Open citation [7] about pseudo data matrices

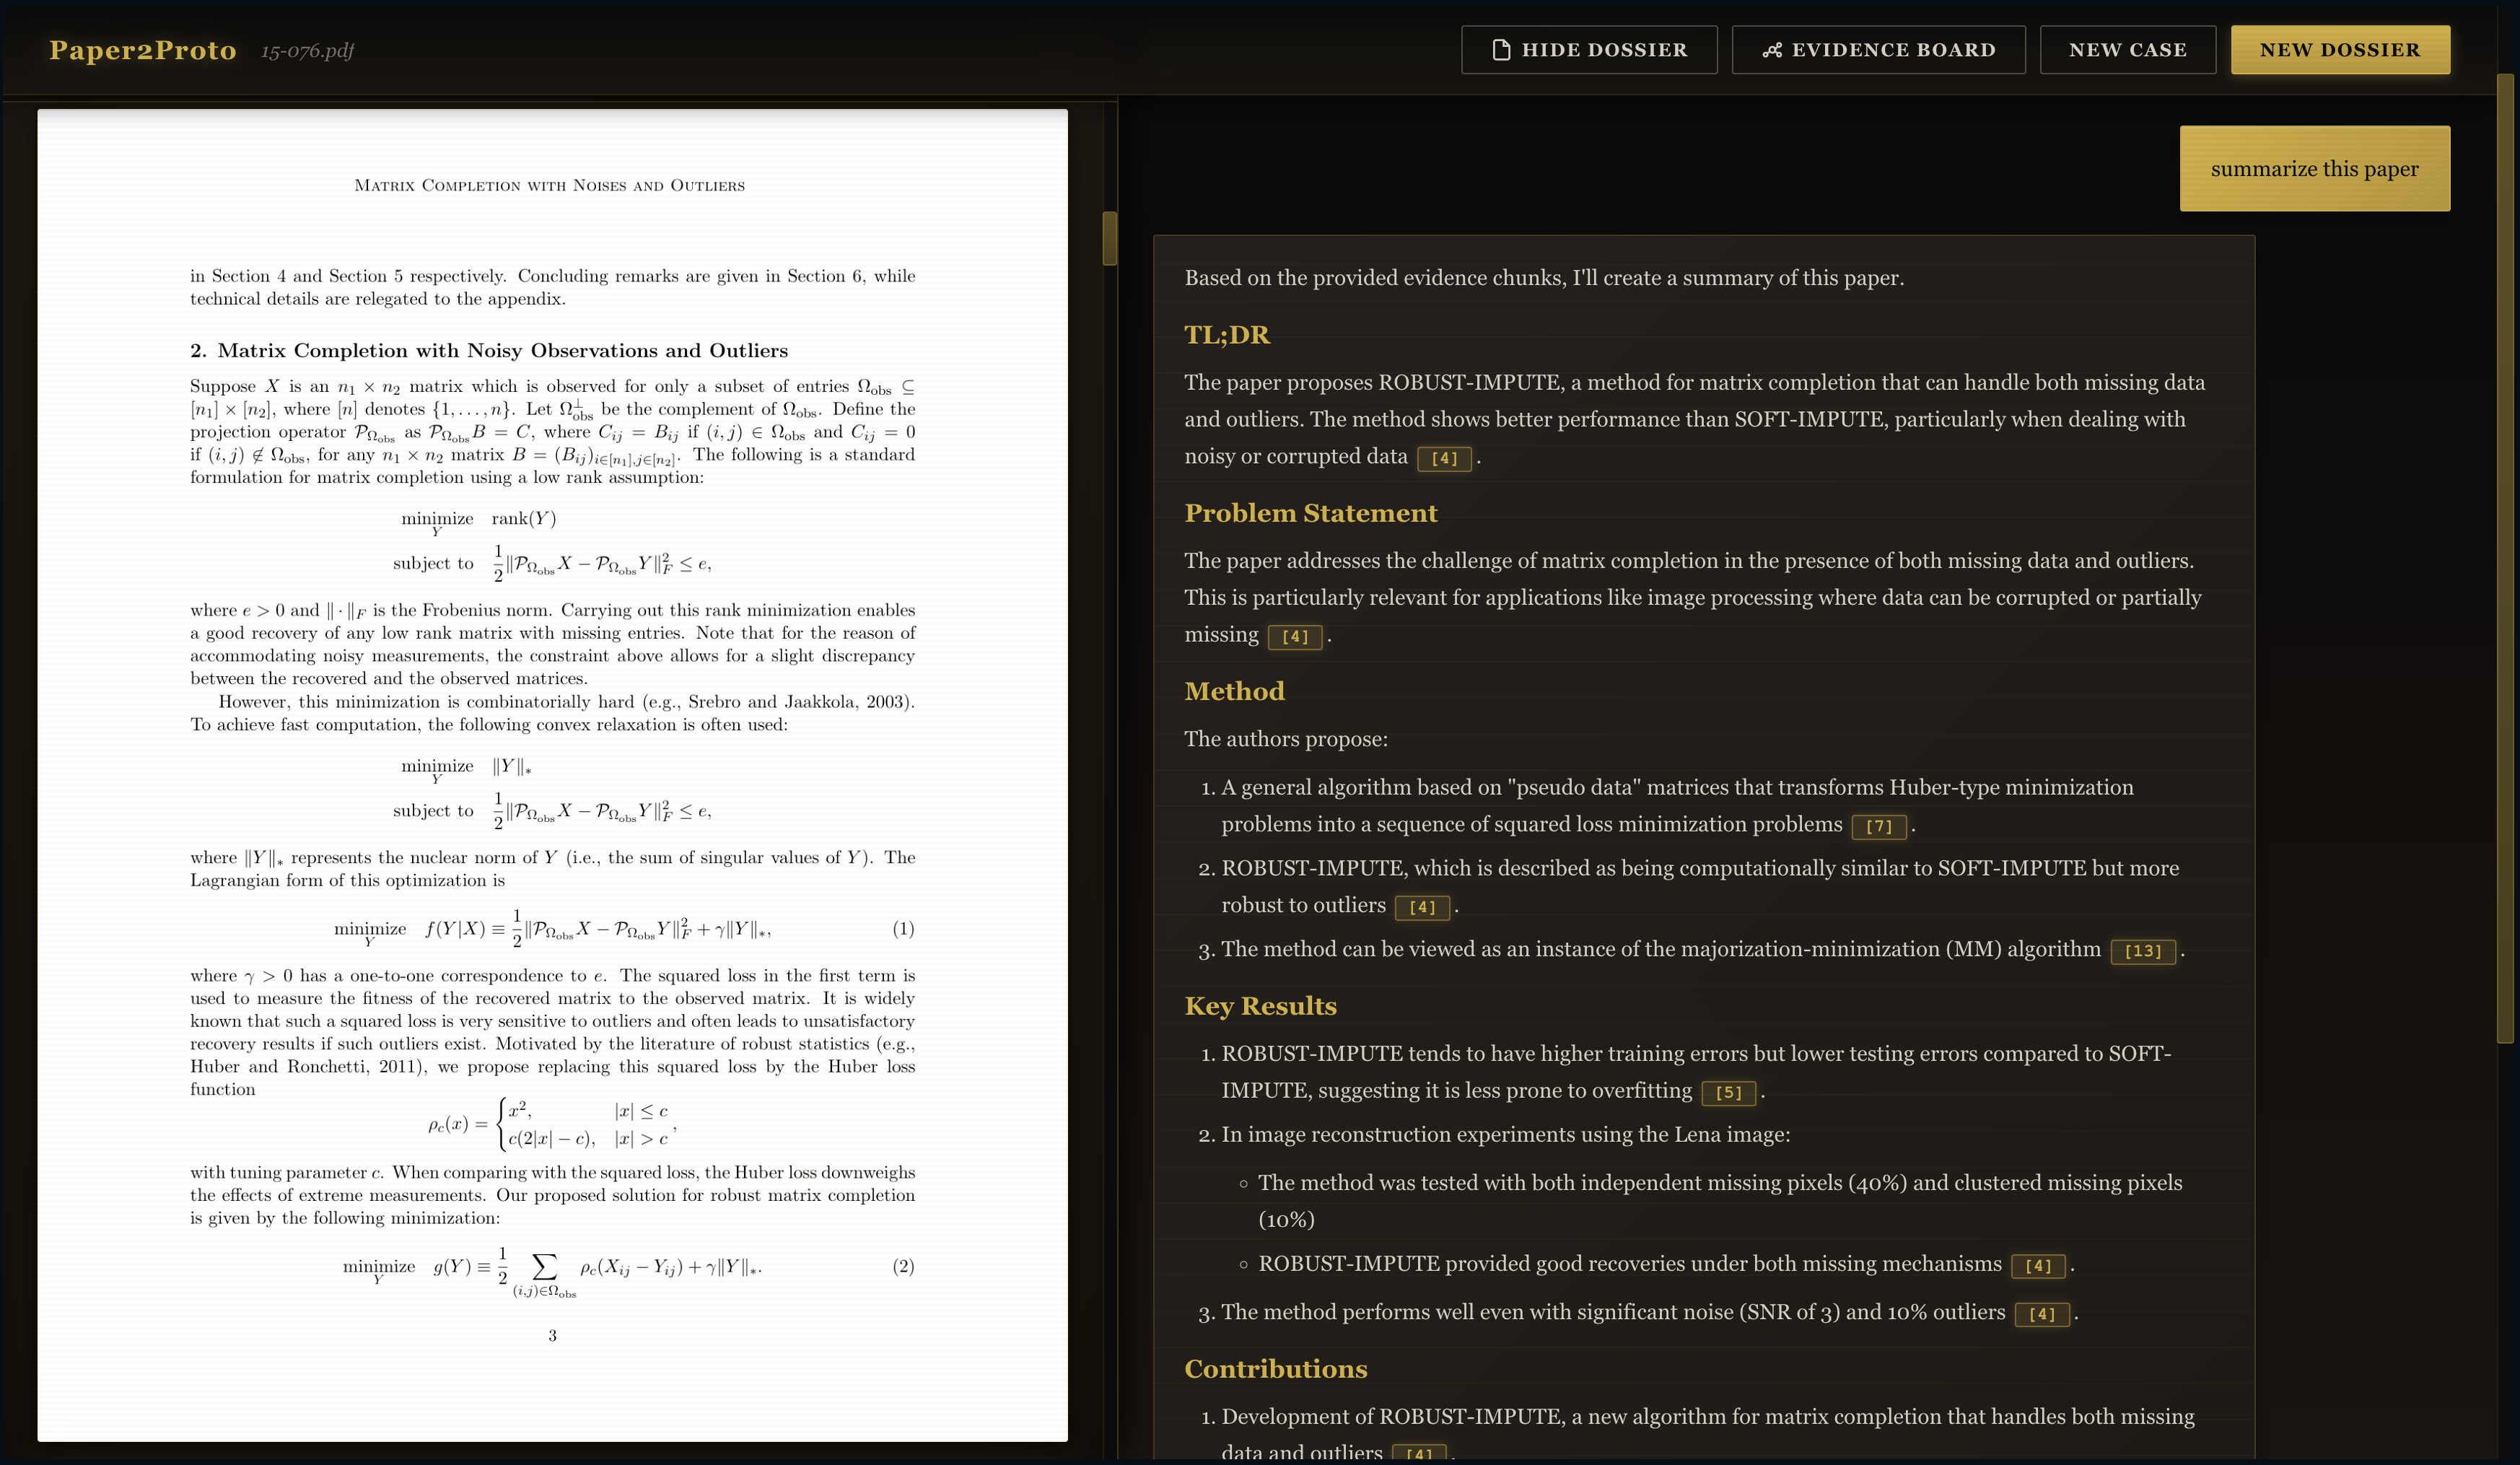coord(1878,826)
